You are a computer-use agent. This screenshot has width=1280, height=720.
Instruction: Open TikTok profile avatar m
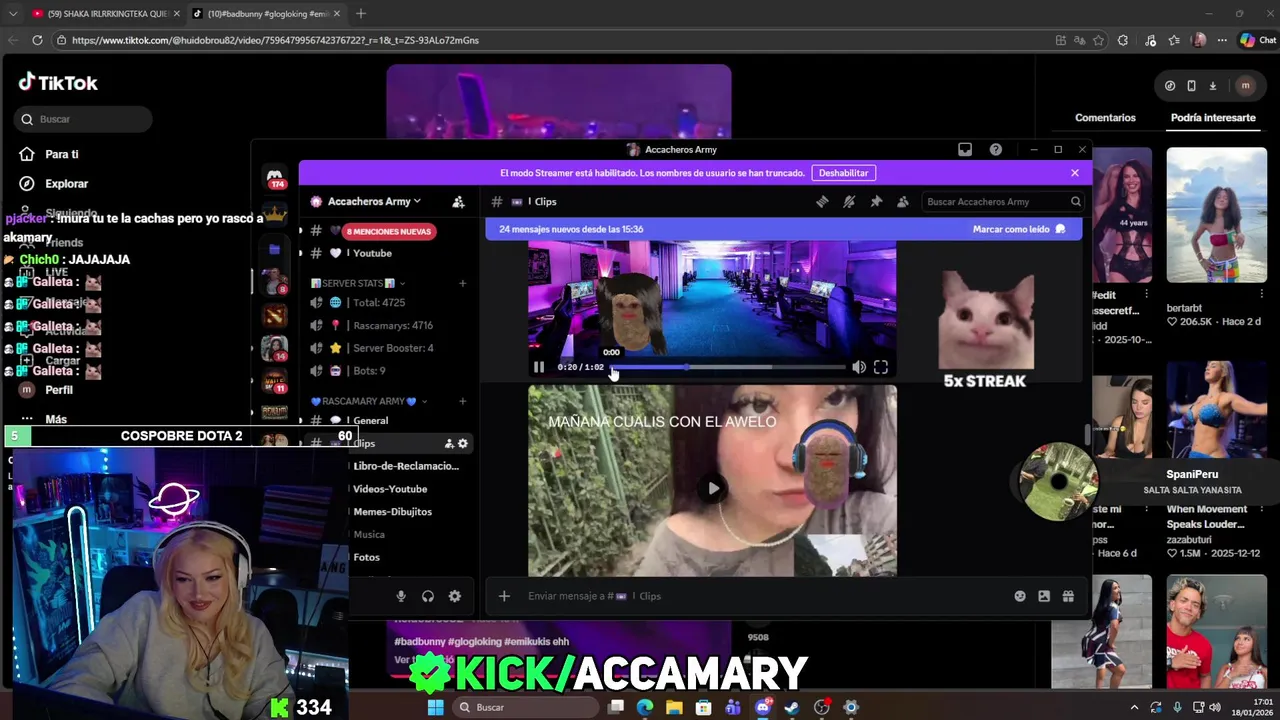point(1245,86)
